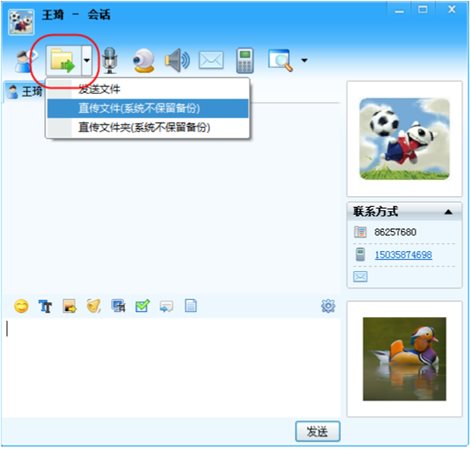This screenshot has height=450, width=470.
Task: Click the mobile number link 15035874698
Action: coord(403,255)
